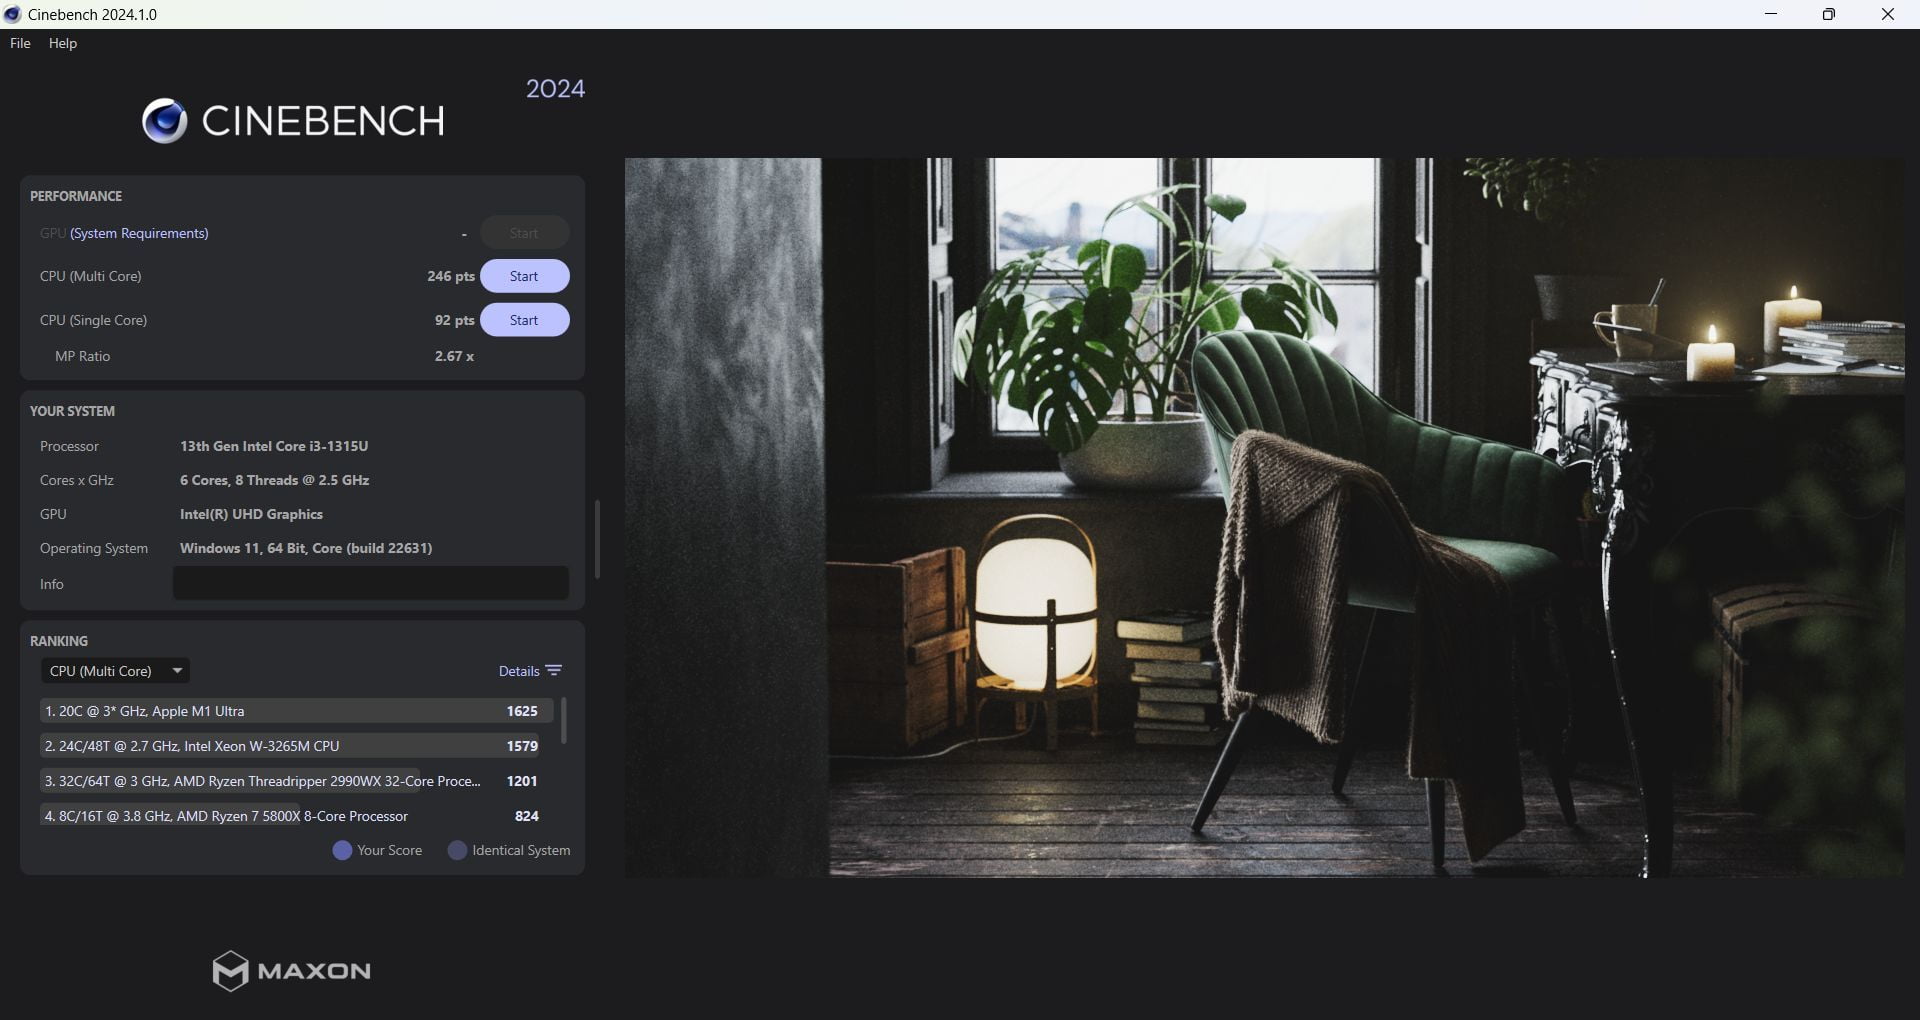The width and height of the screenshot is (1920, 1020).
Task: Click the MP Ratio 2.67 x value
Action: pyautogui.click(x=454, y=356)
